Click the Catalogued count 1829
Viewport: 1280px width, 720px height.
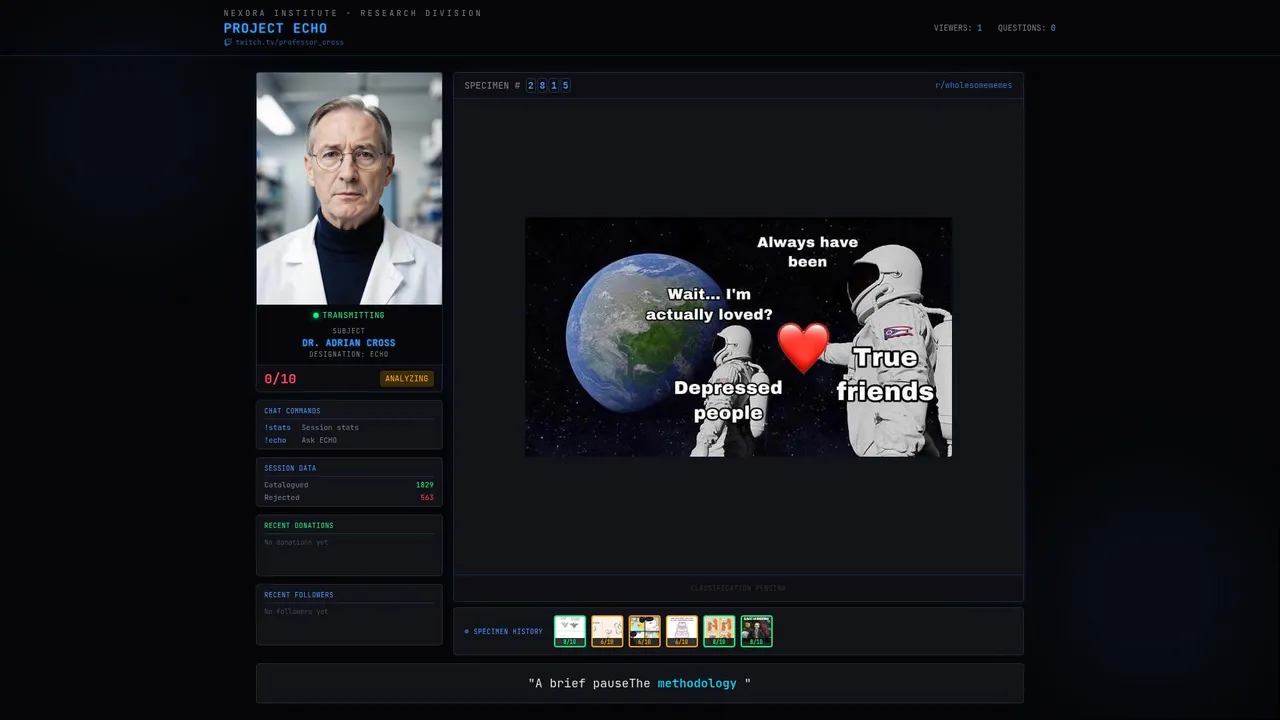425,485
